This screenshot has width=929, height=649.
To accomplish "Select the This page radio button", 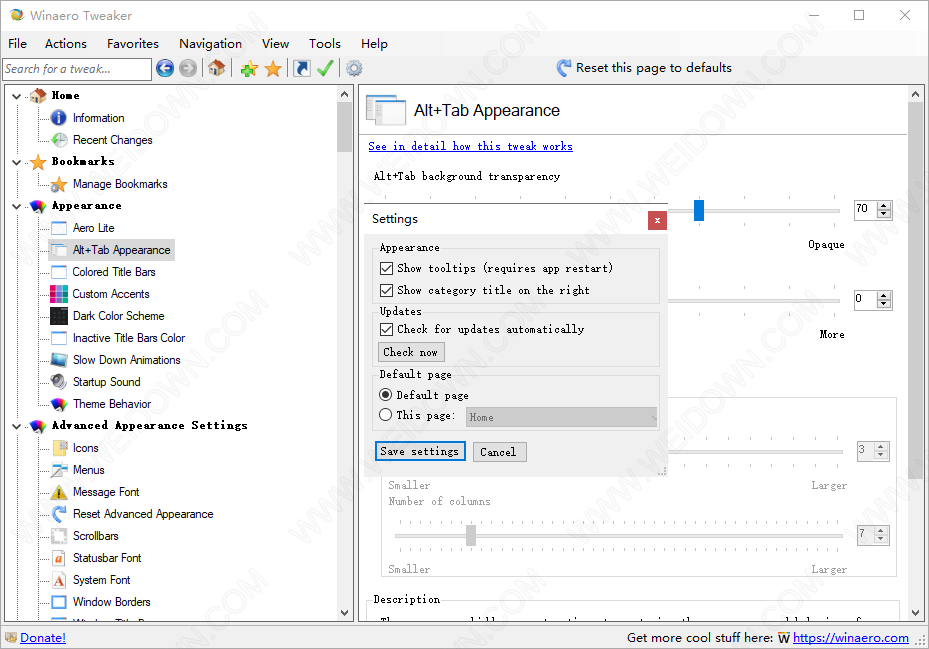I will click(386, 415).
